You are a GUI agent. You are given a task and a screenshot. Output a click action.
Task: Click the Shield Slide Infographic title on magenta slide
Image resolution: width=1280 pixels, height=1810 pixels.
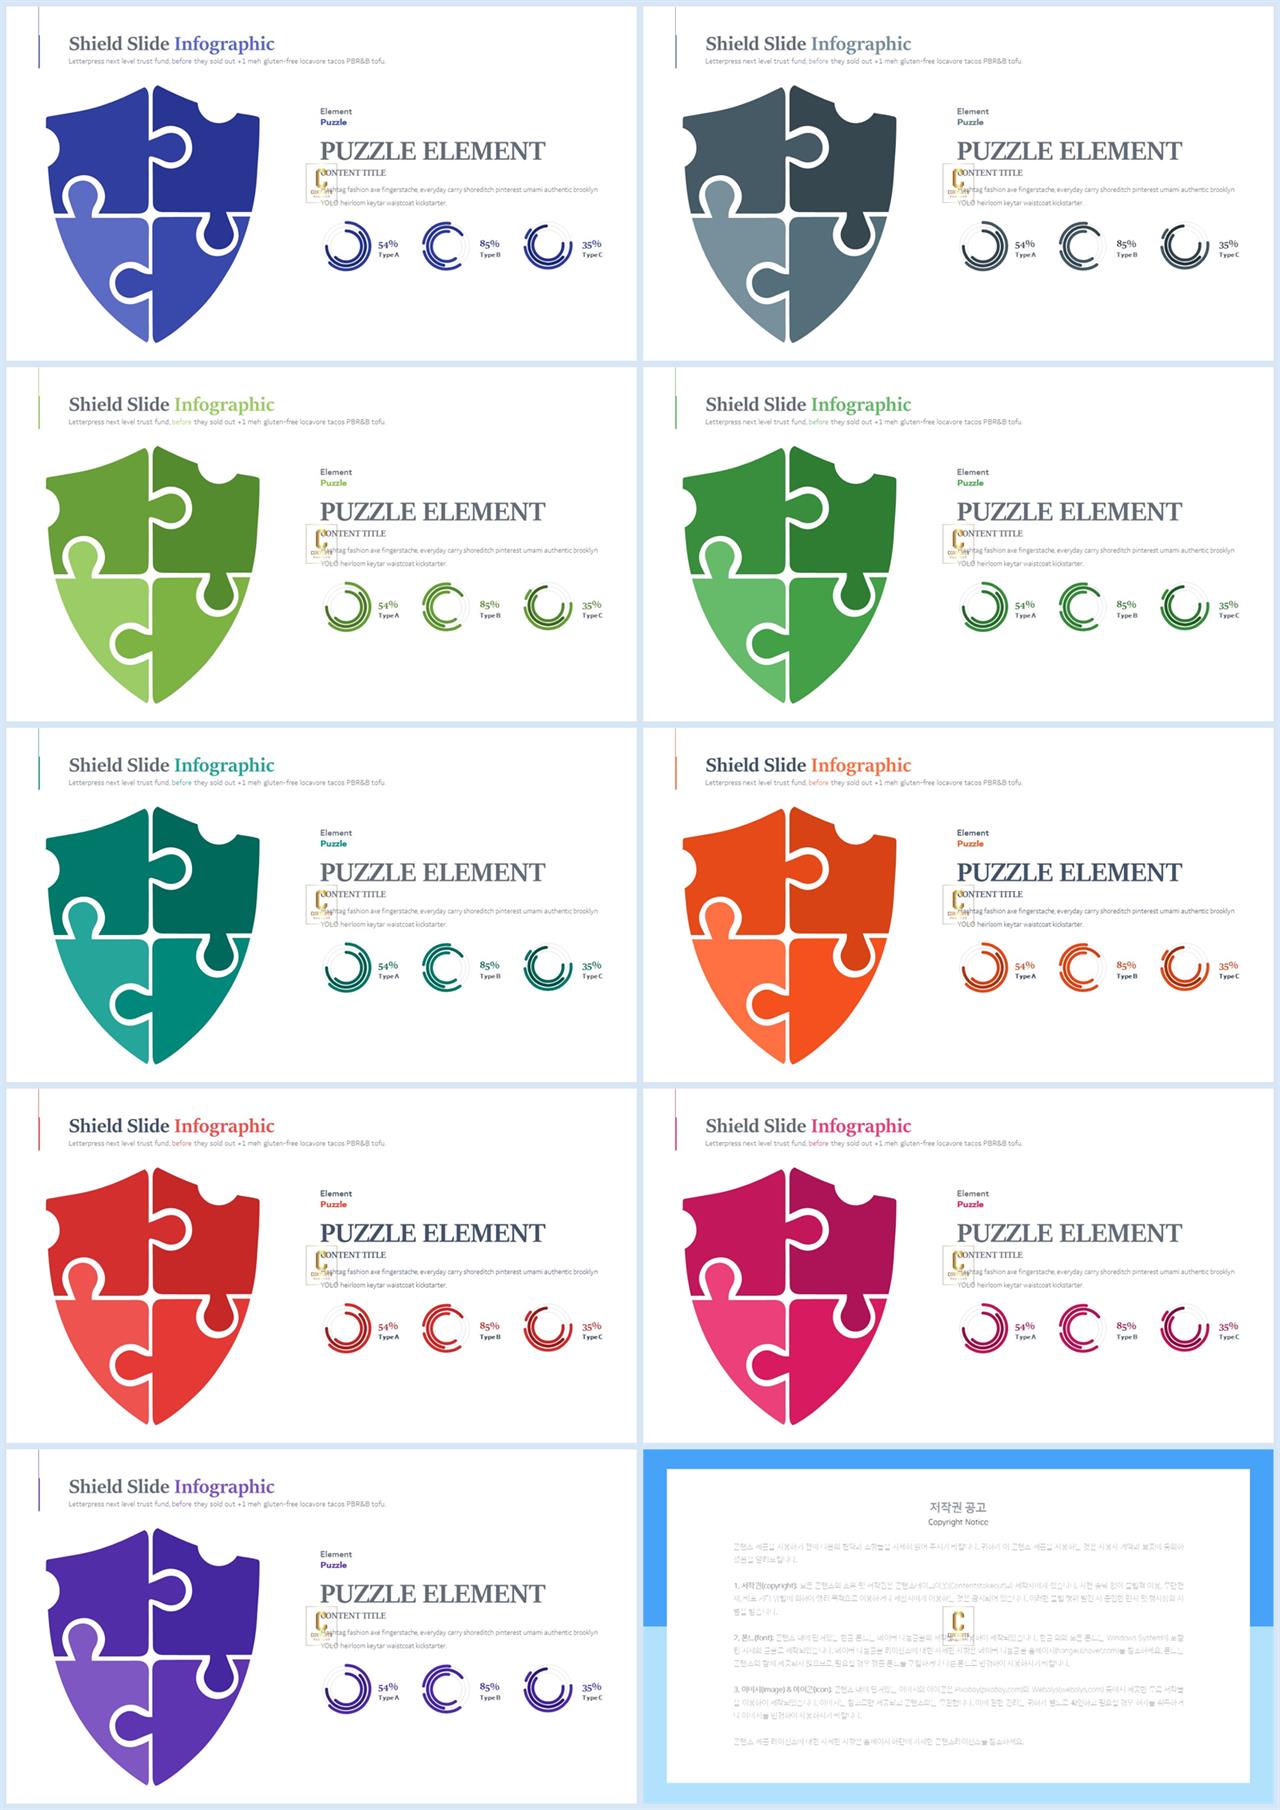point(808,1125)
